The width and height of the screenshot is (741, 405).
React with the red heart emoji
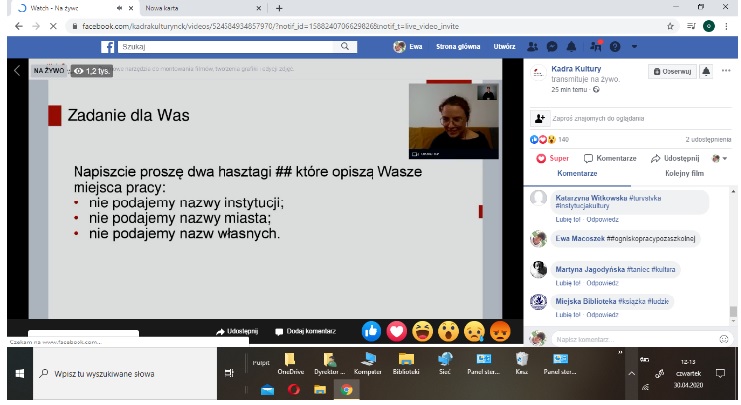point(396,330)
